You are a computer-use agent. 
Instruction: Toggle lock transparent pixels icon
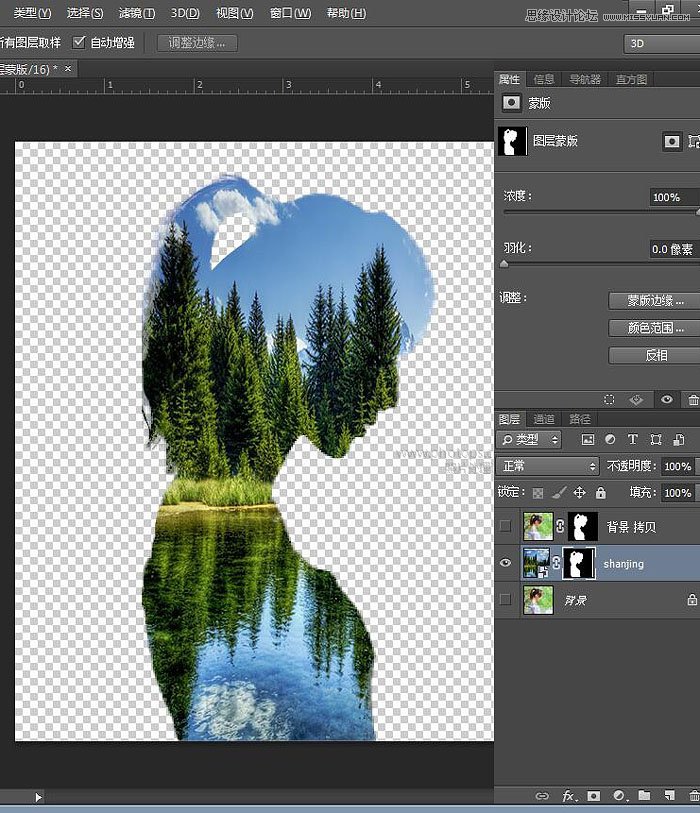coord(538,493)
